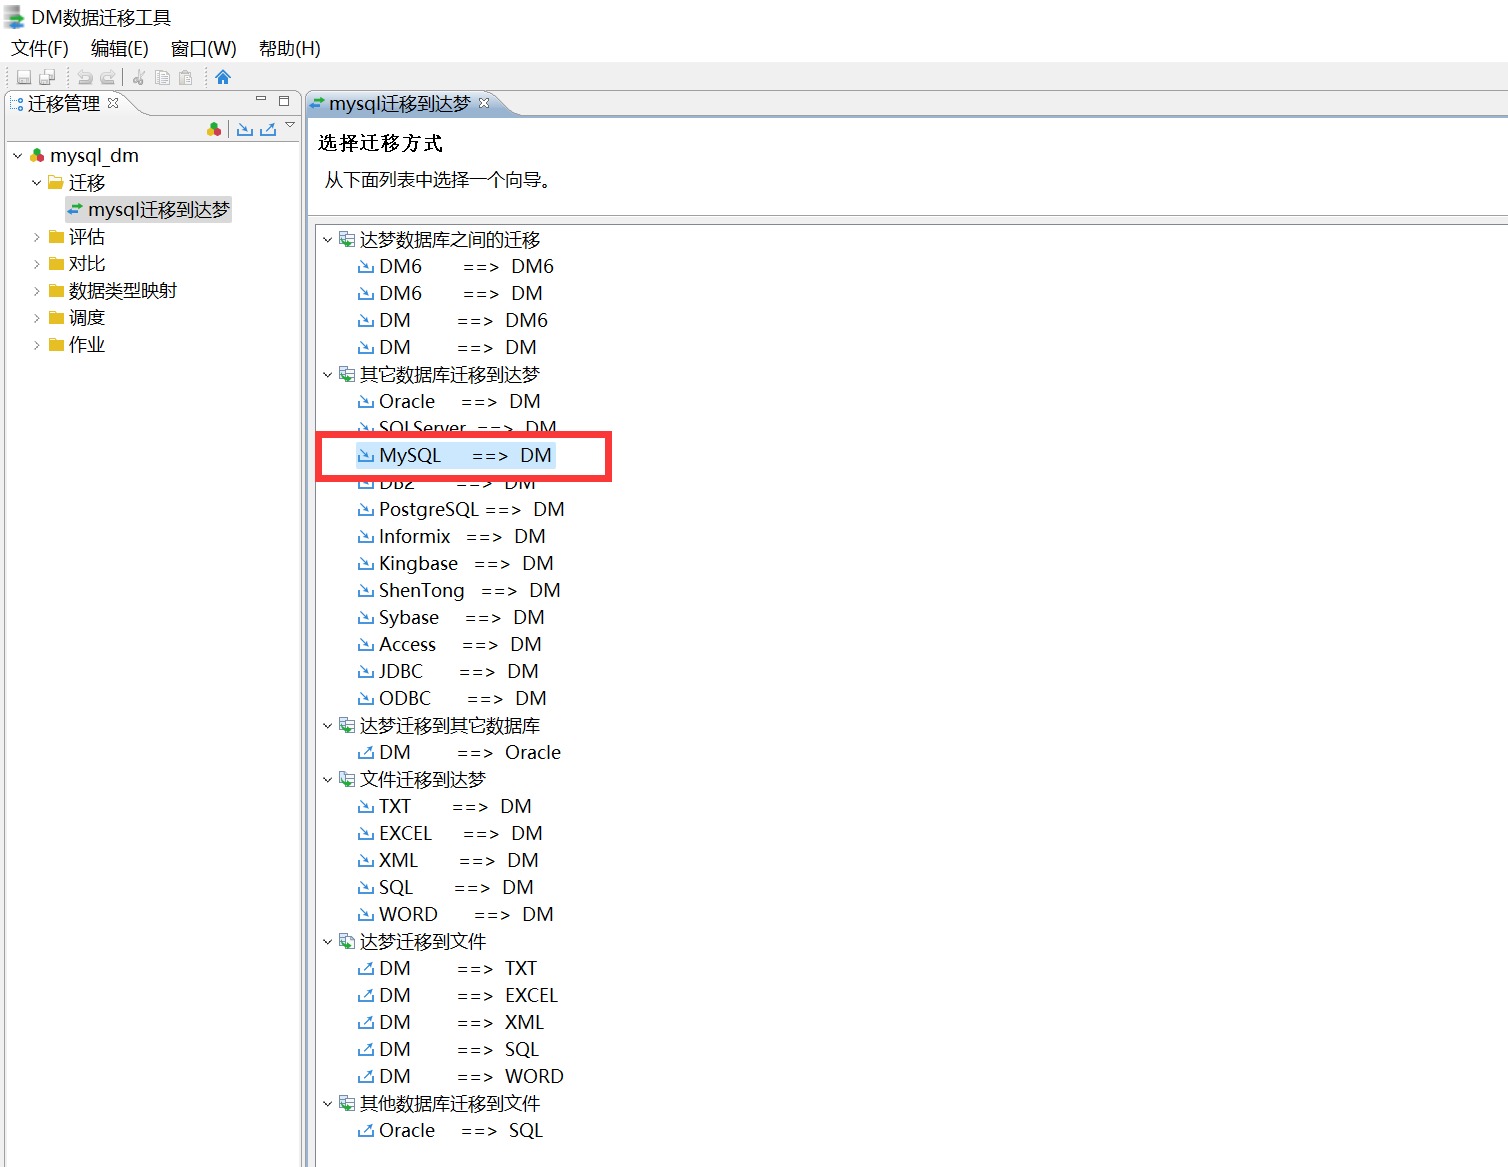This screenshot has width=1508, height=1167.
Task: Click the export icon beside DM ==> Oracle
Action: click(366, 753)
